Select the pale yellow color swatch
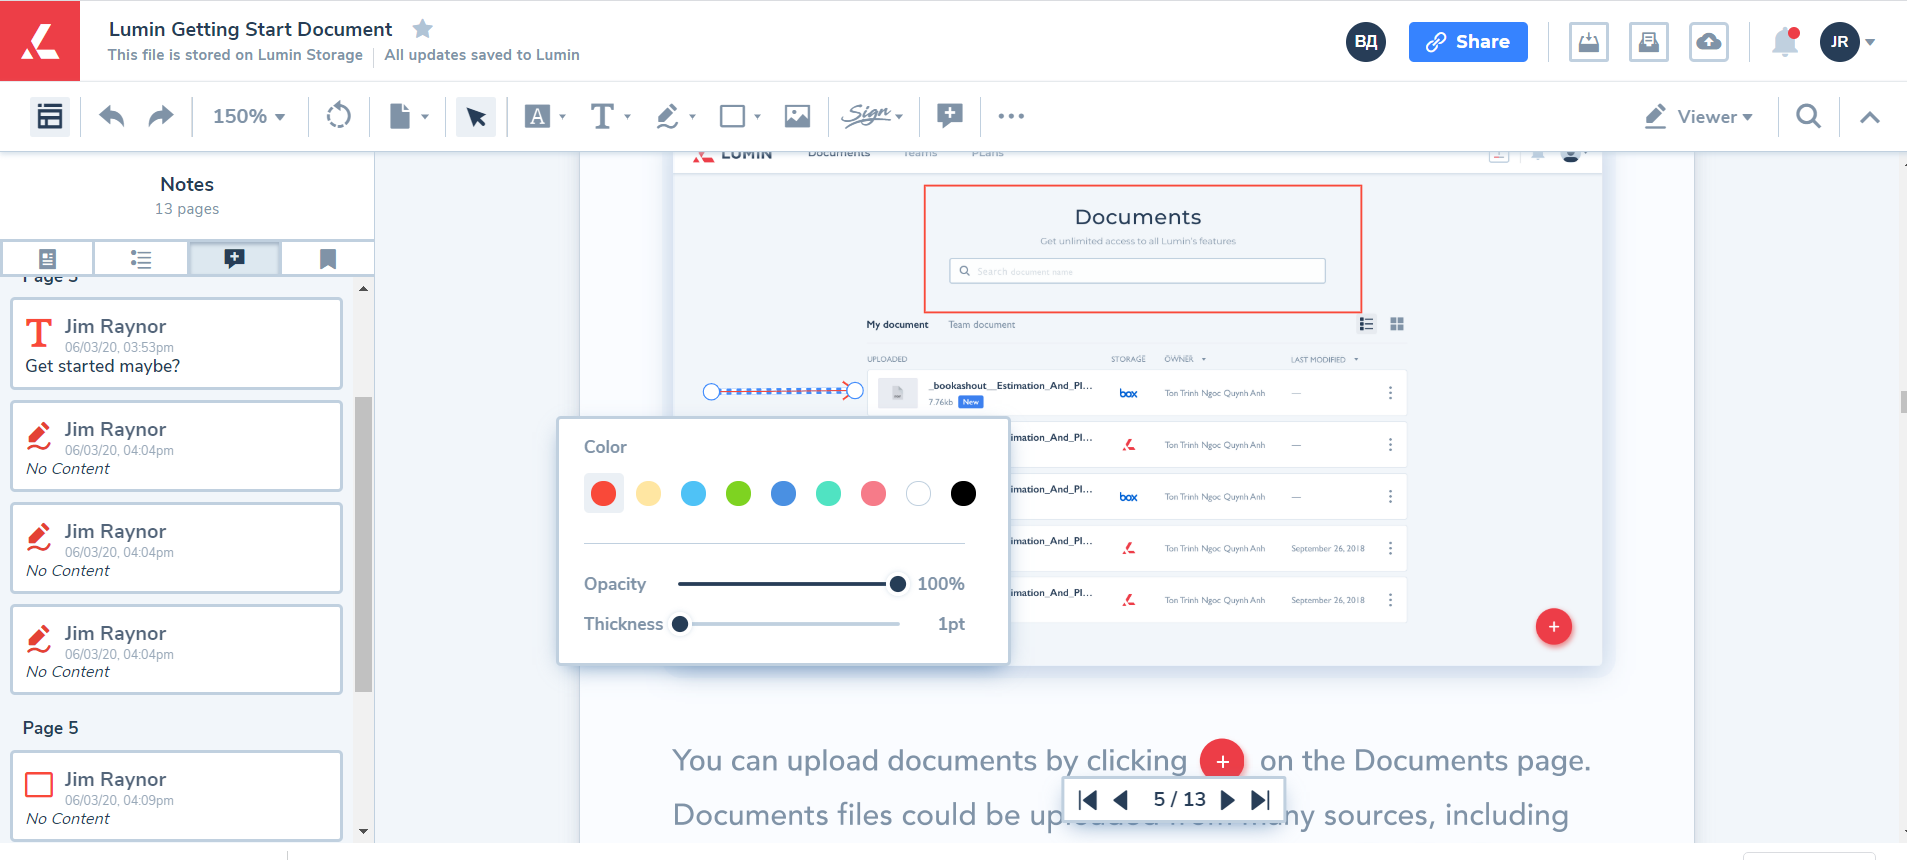1907x860 pixels. [x=649, y=493]
